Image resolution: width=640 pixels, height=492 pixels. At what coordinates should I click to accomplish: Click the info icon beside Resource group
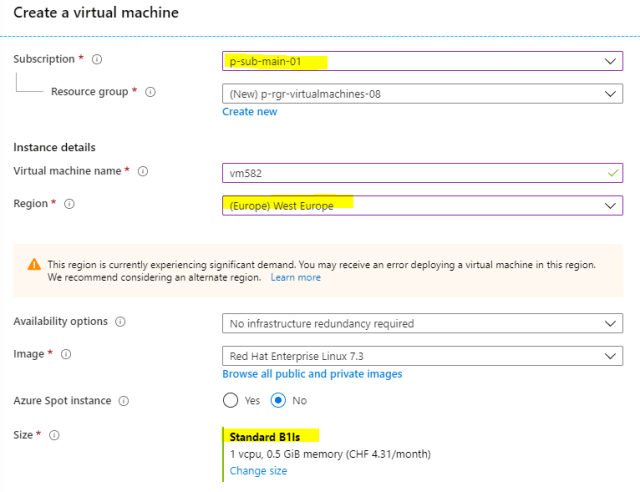(150, 92)
